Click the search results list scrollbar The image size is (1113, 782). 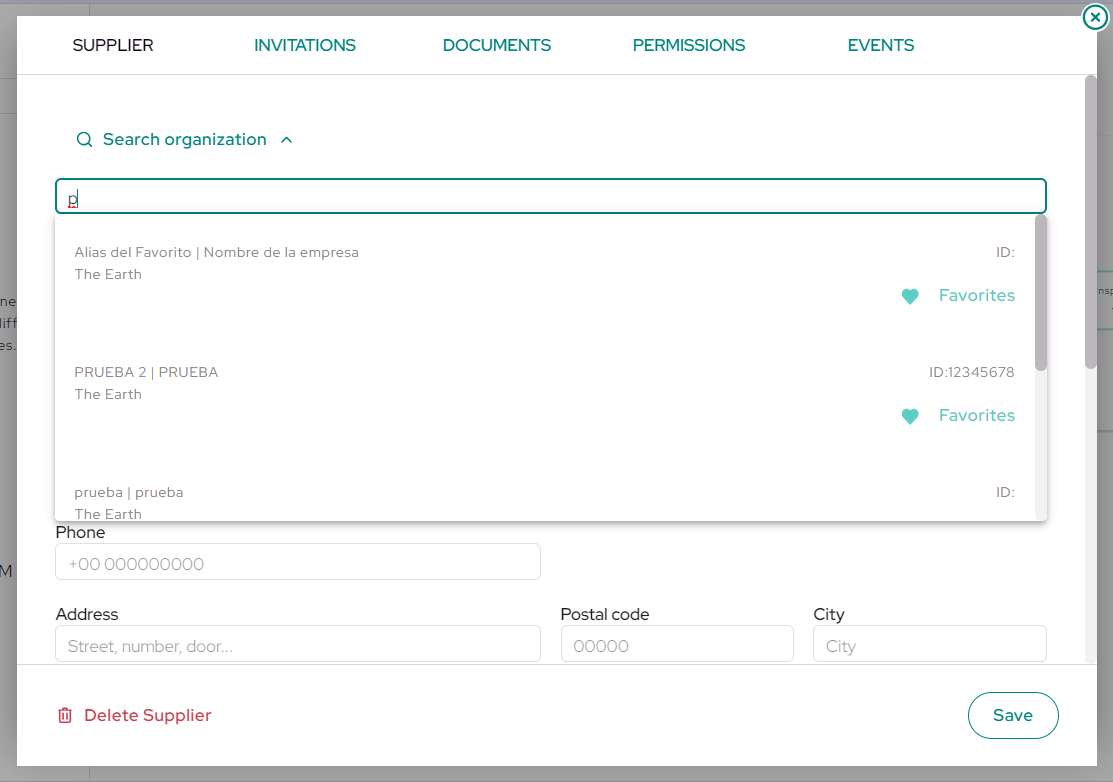(1041, 292)
